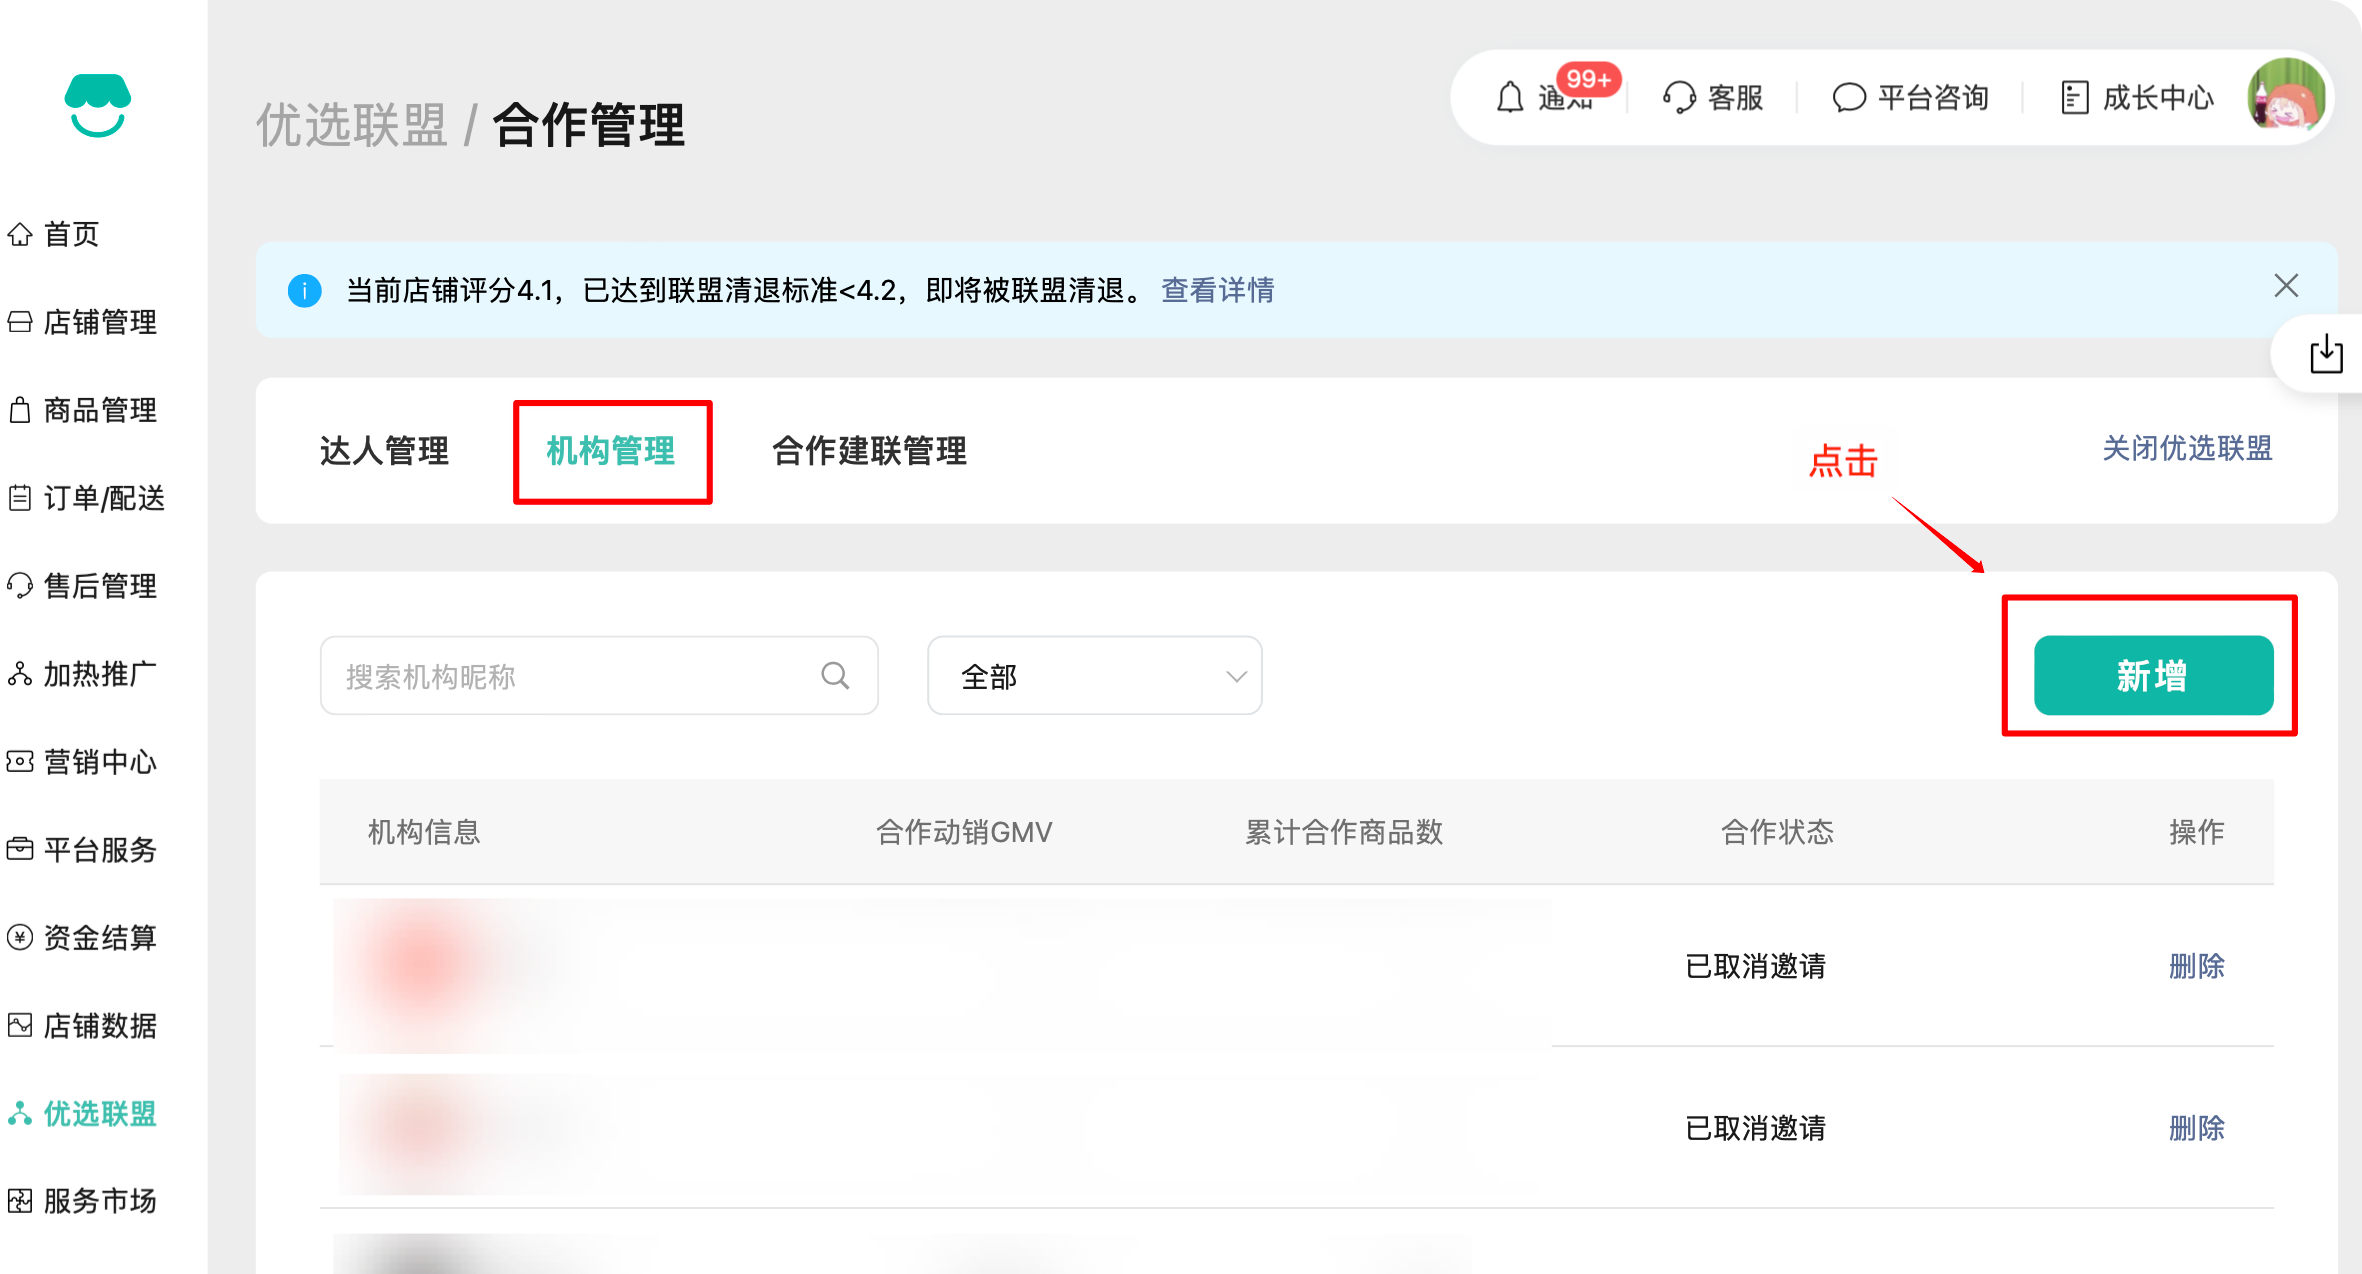
Task: Click the download icon on right edge
Action: pyautogui.click(x=2326, y=354)
